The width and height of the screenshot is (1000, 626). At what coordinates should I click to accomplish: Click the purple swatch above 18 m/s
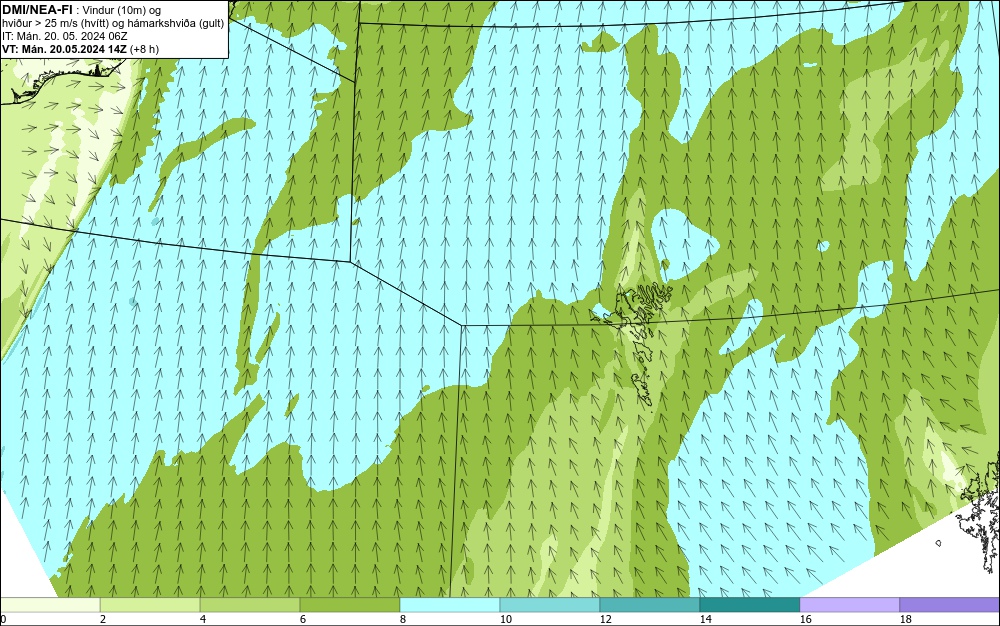tap(950, 605)
